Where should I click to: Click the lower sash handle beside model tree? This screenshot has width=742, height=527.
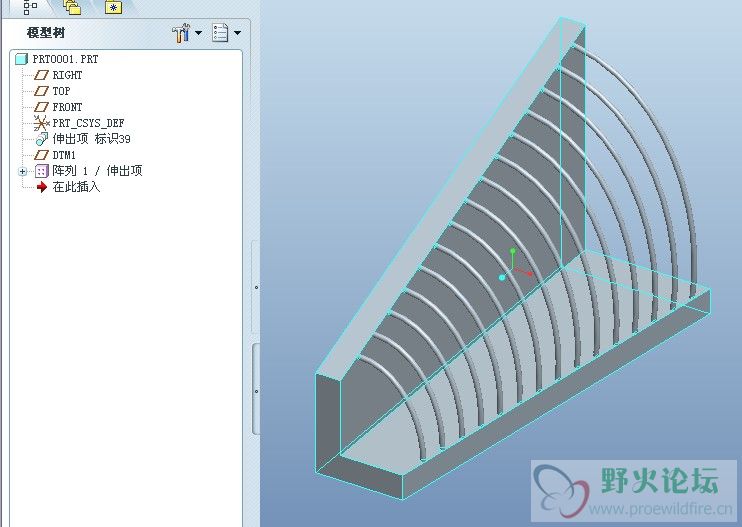pos(255,390)
